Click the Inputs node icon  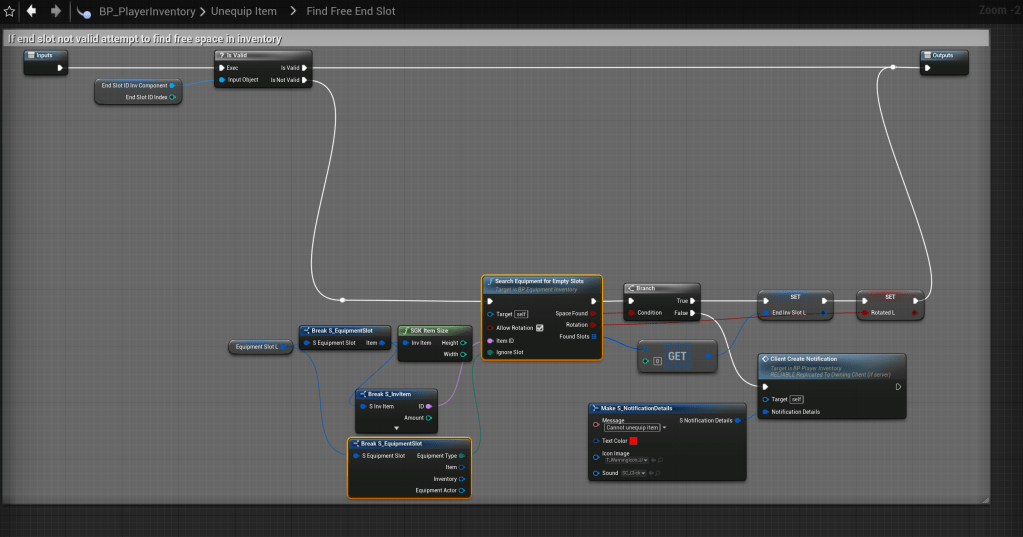(31, 55)
